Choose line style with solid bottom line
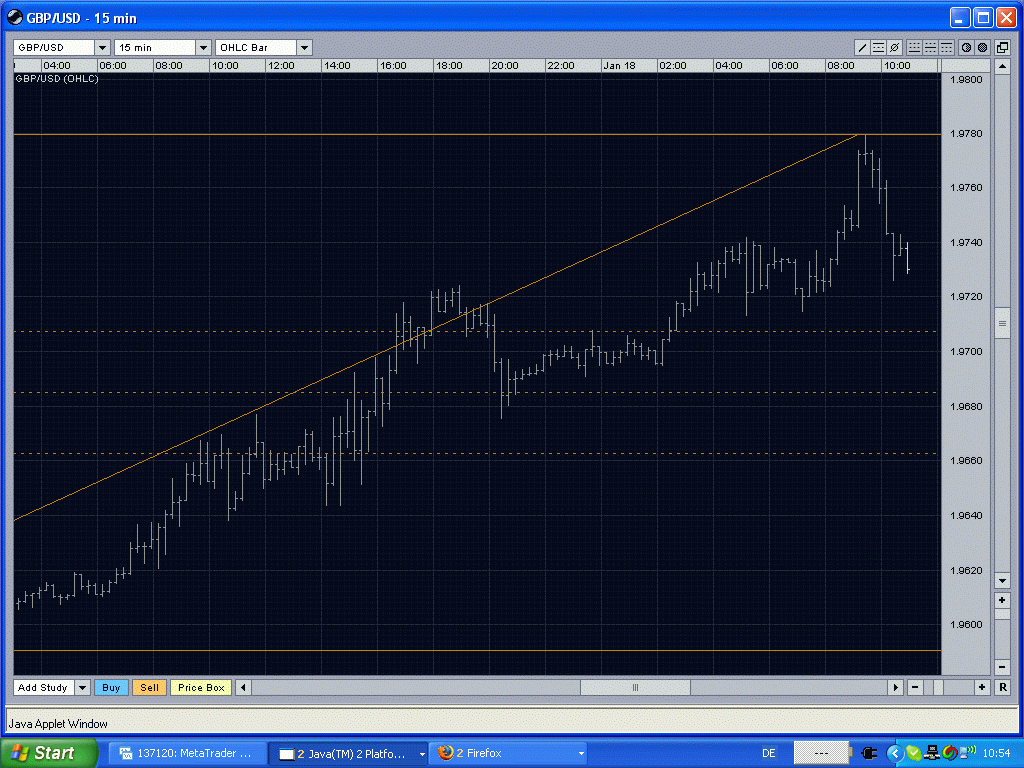The width and height of the screenshot is (1024, 768). tap(914, 48)
